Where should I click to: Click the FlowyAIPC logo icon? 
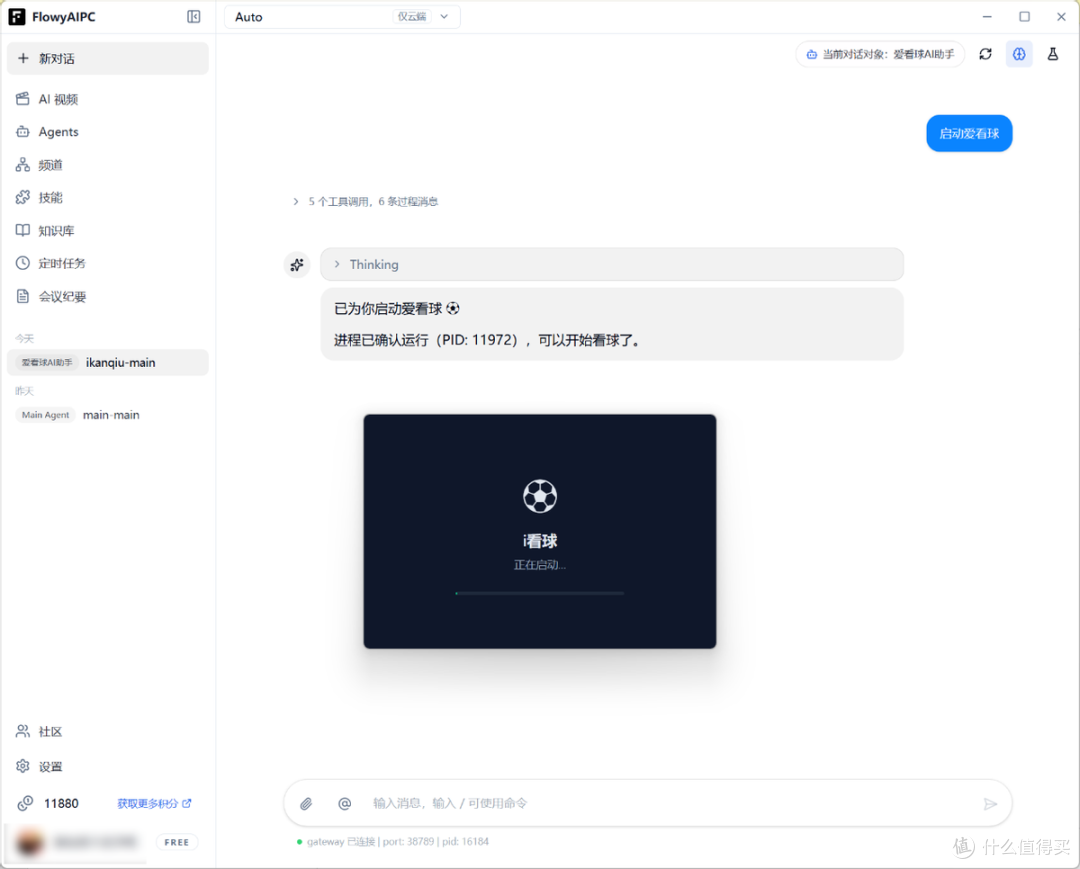(17, 17)
